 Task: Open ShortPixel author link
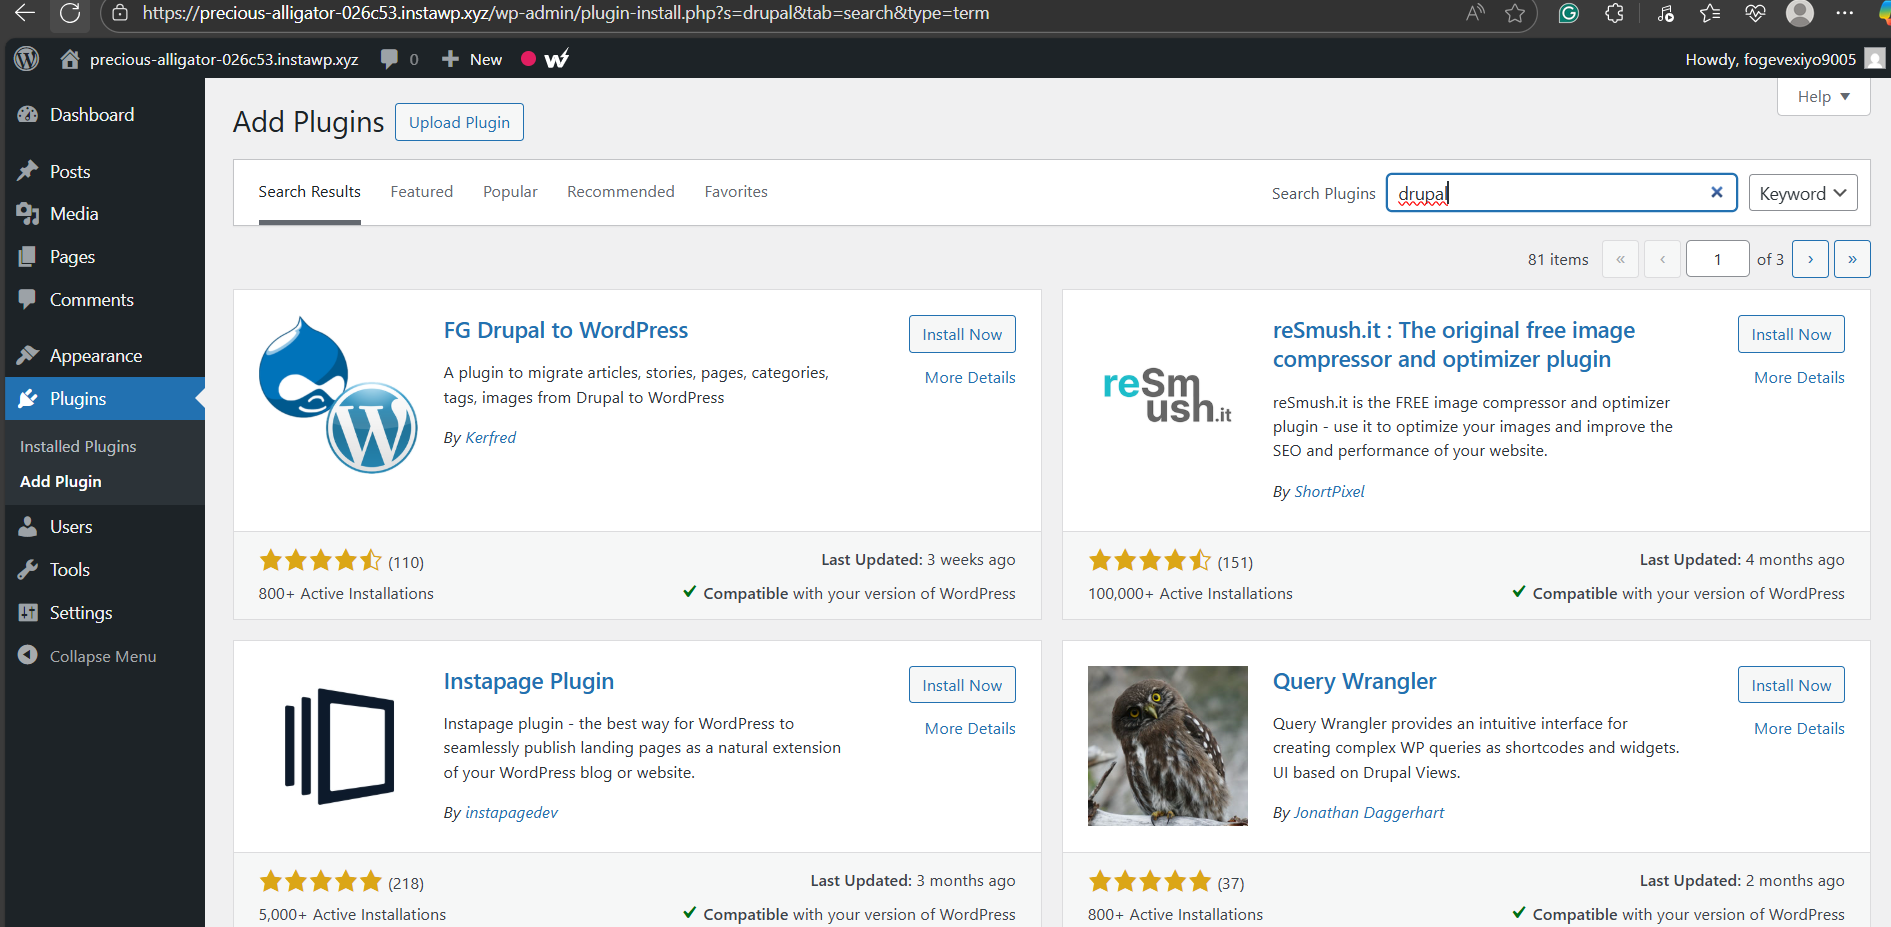coord(1329,492)
